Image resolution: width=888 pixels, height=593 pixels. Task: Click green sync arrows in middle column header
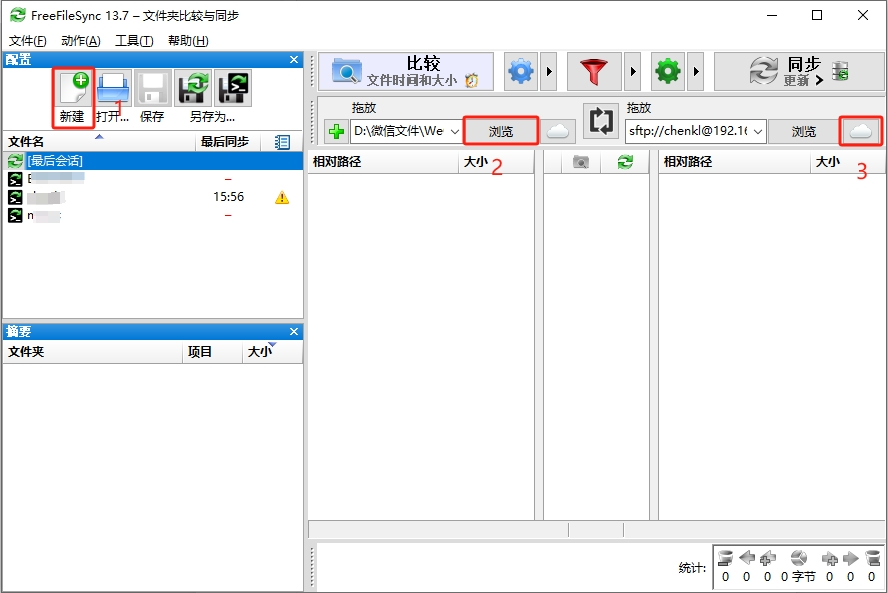pyautogui.click(x=625, y=162)
